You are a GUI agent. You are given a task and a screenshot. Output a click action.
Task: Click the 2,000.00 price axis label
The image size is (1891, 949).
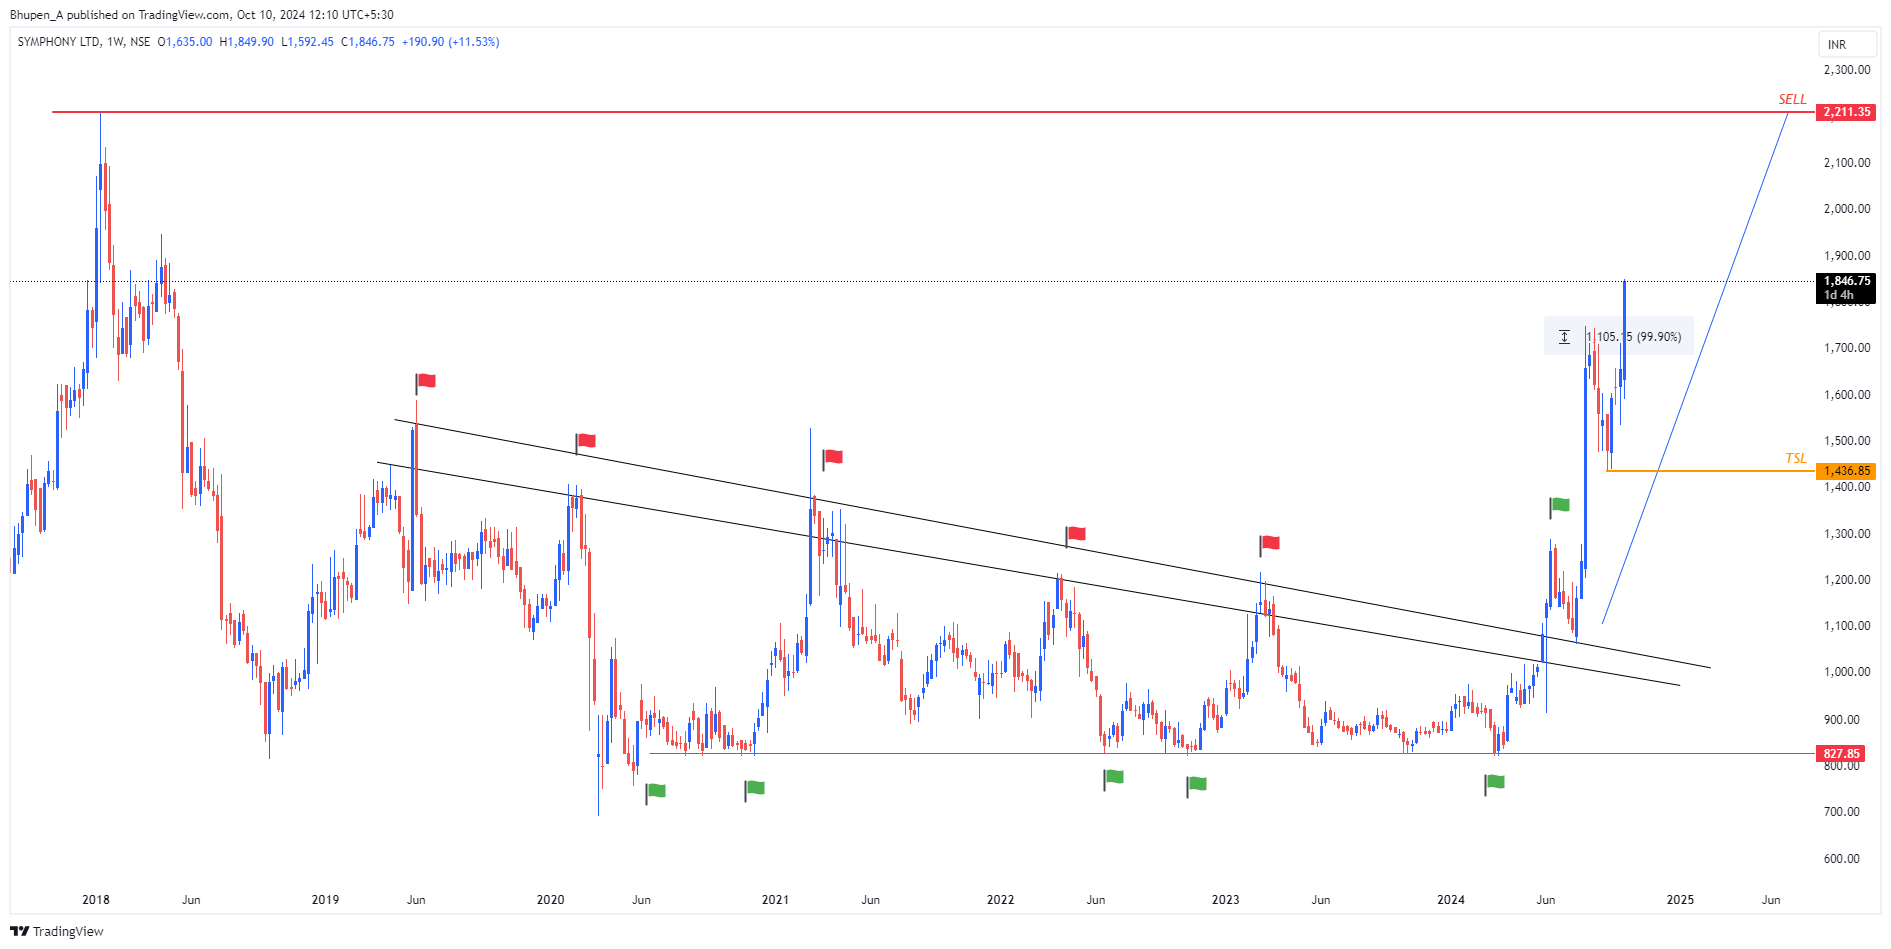pos(1847,209)
